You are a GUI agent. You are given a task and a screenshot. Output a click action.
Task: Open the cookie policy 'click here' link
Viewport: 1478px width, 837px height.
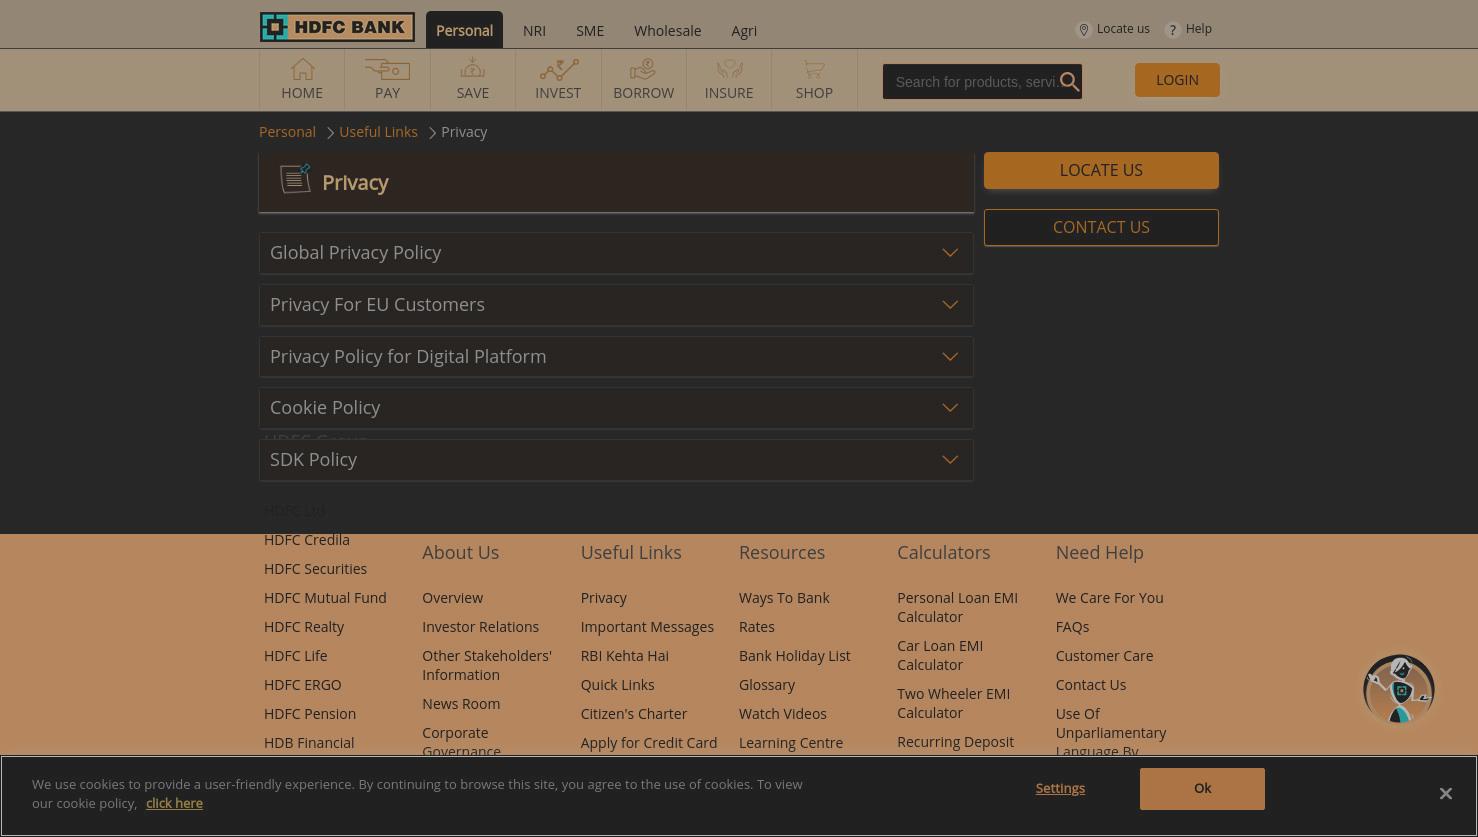174,803
